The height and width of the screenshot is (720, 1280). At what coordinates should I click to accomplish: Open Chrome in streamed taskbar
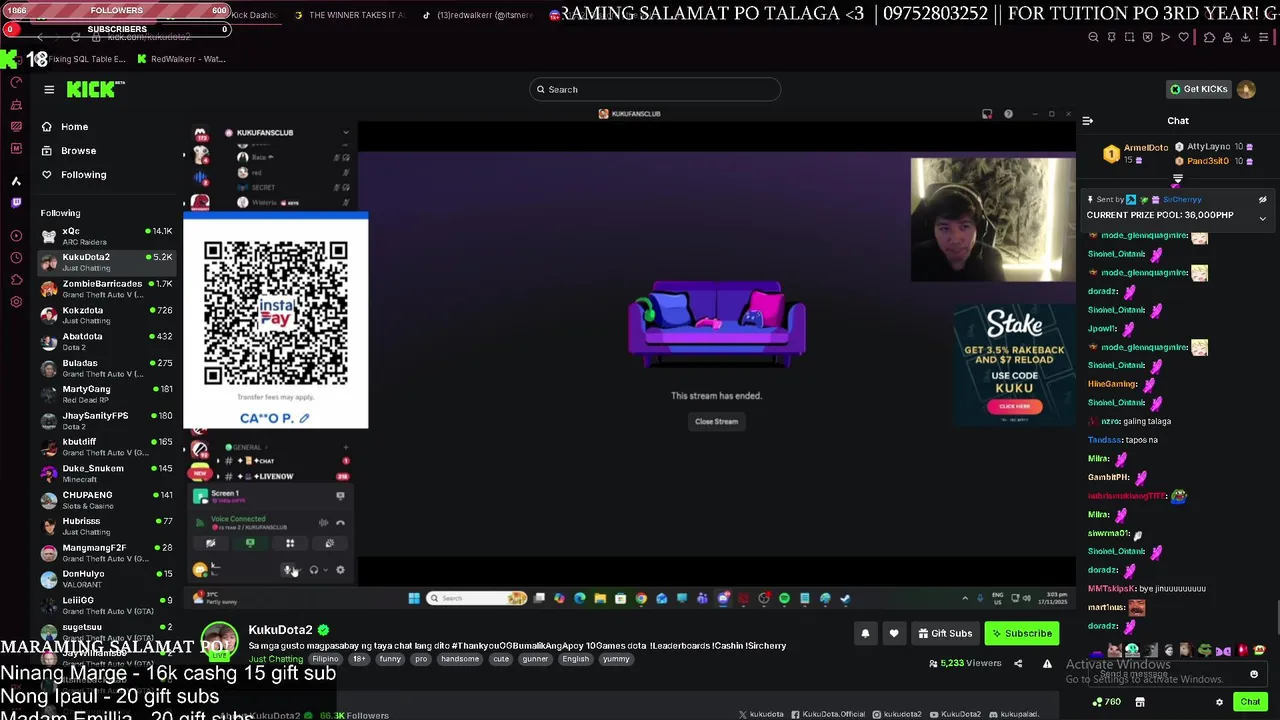coord(641,599)
